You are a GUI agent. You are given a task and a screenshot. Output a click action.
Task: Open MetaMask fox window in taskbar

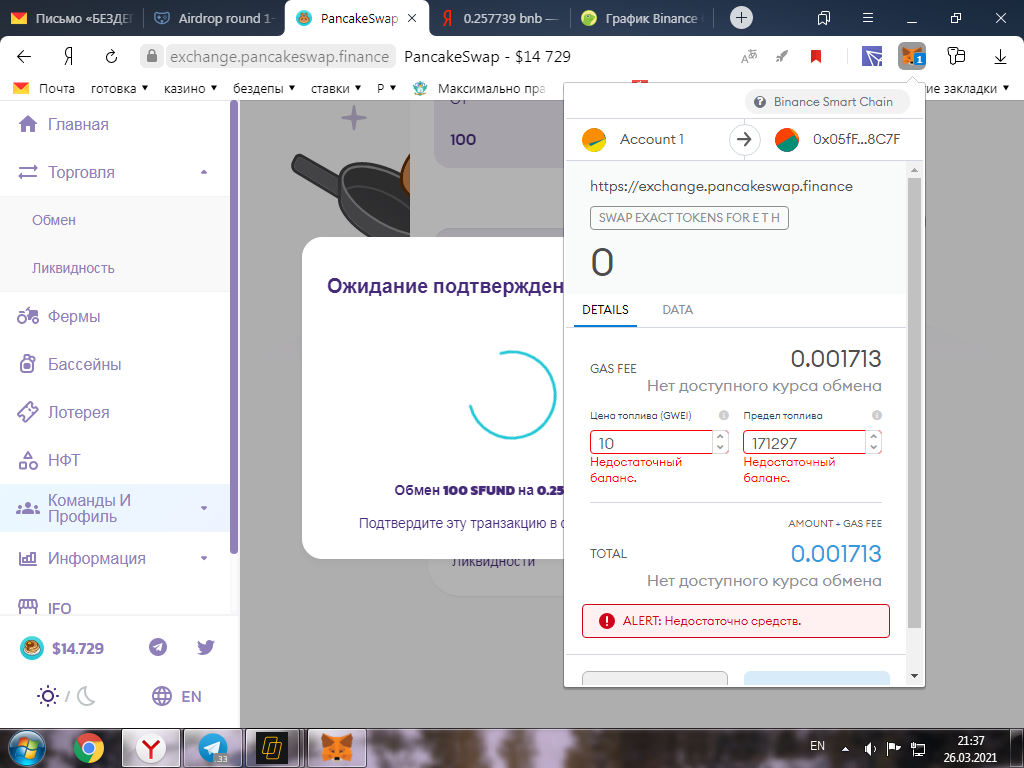pyautogui.click(x=337, y=748)
